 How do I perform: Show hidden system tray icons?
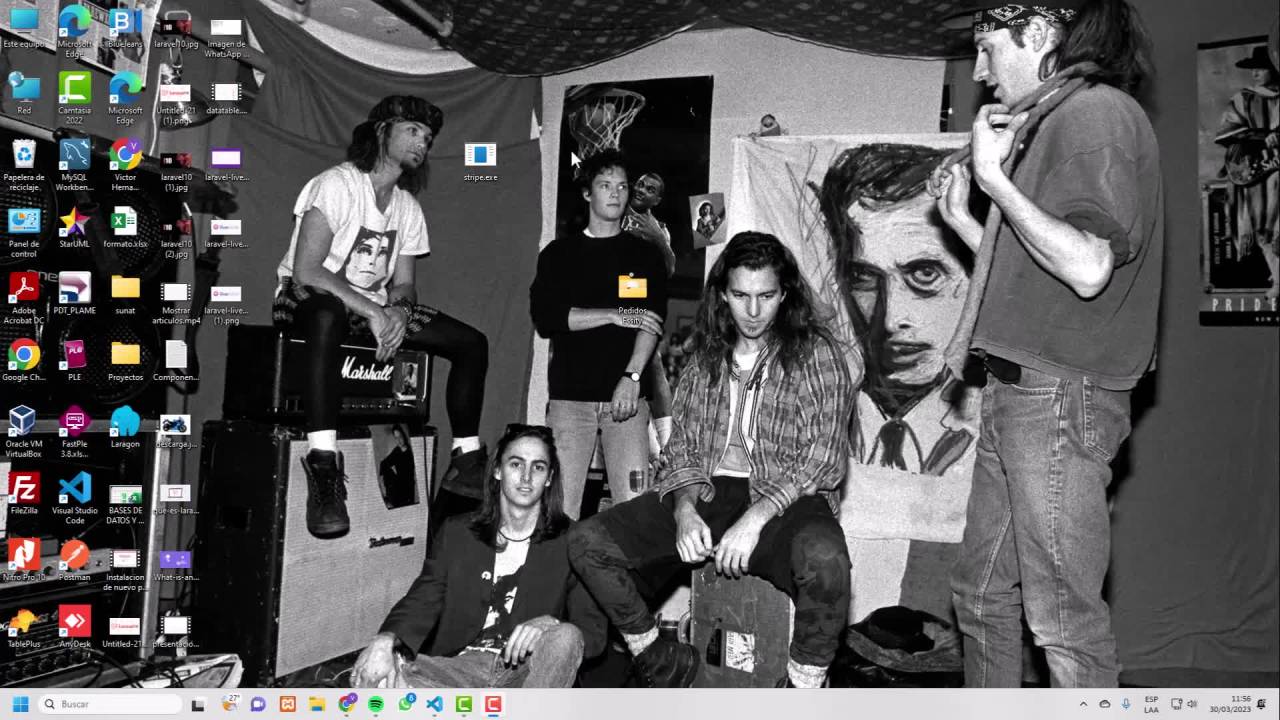1082,704
